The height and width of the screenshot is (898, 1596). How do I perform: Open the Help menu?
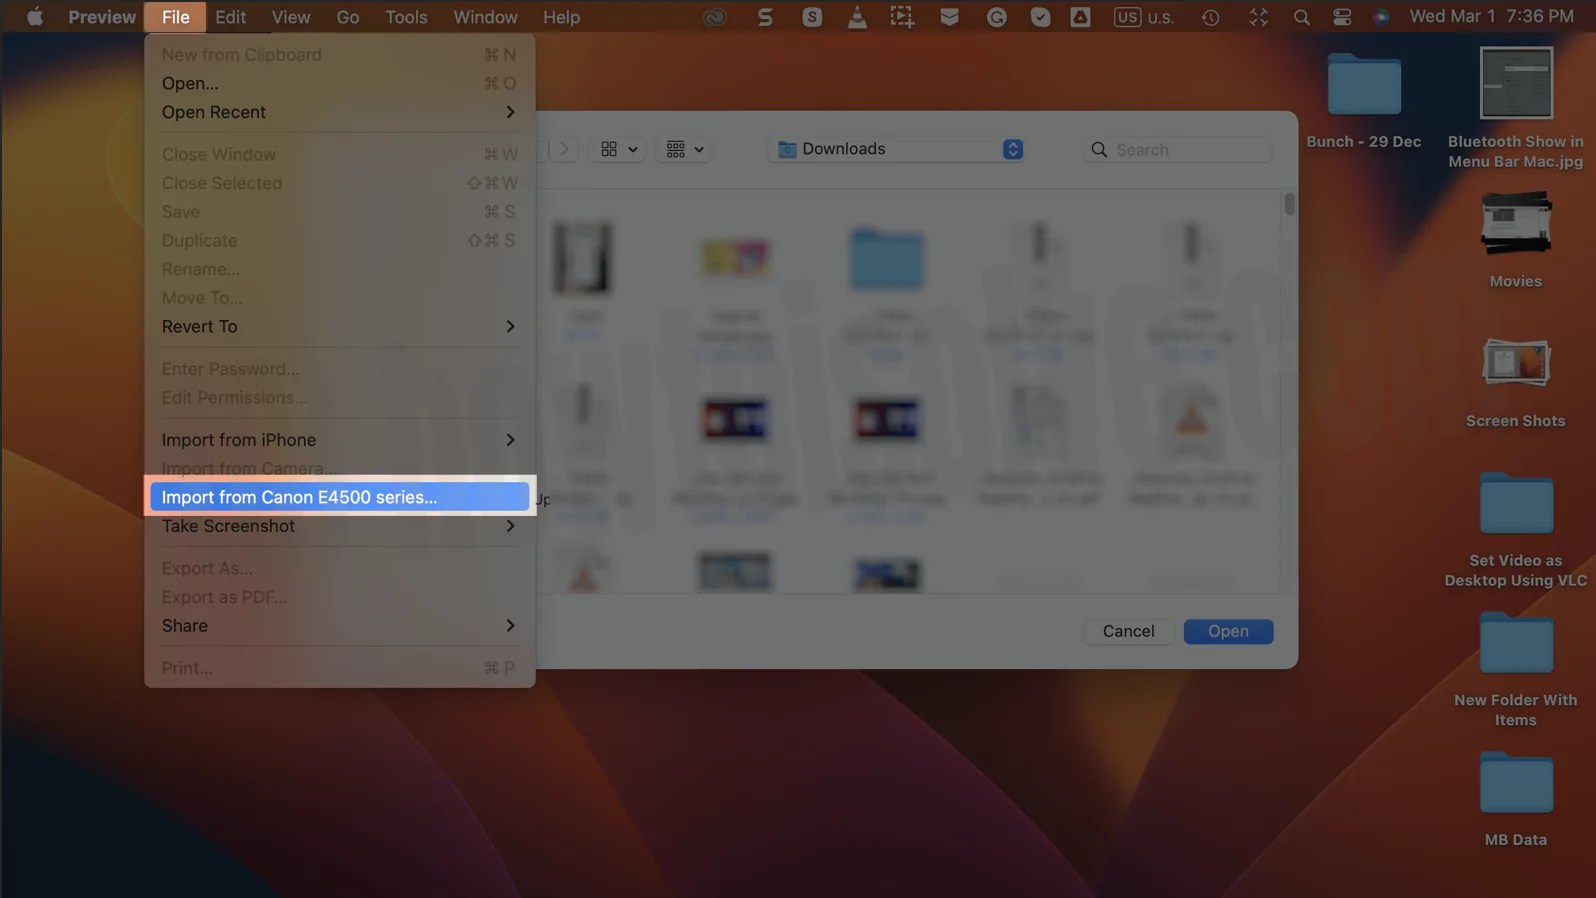point(561,17)
